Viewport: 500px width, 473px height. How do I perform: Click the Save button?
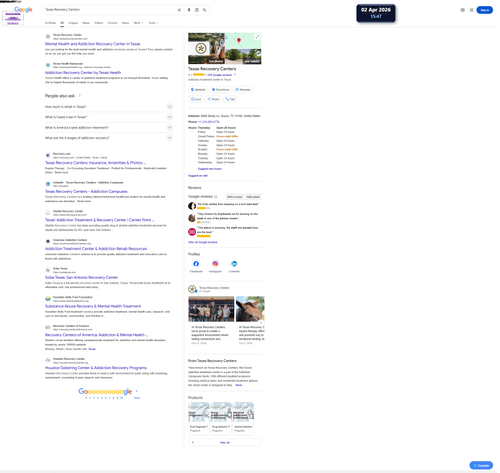196,99
